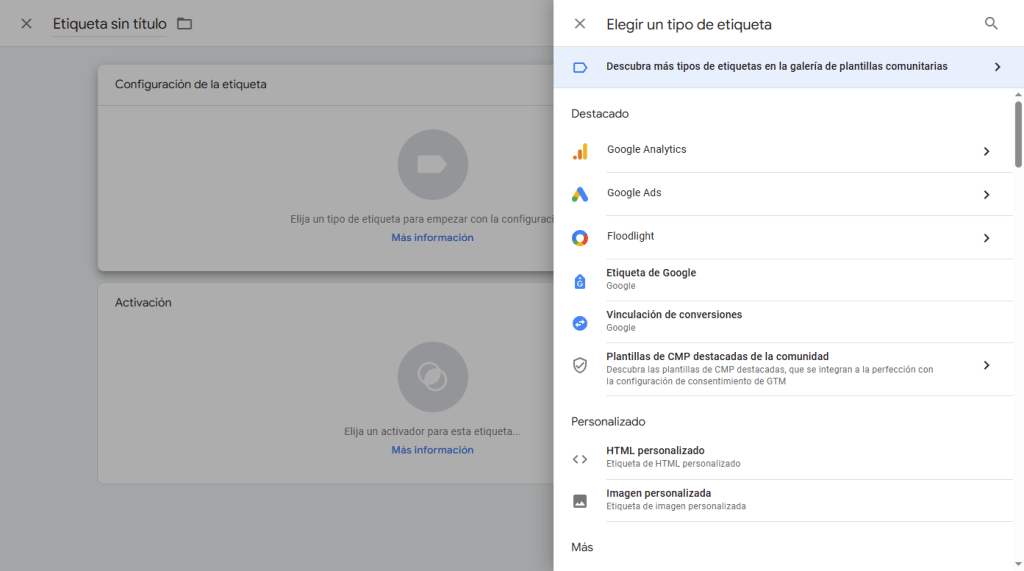Close the Elegir un tipo de etiqueta panel
The height and width of the screenshot is (571, 1024).
[x=580, y=24]
